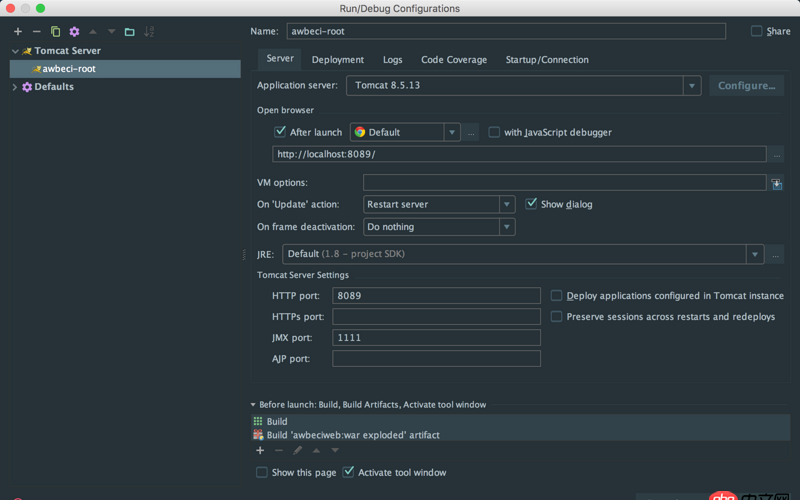Move before-launch task up
This screenshot has height=500, width=800.
click(x=316, y=451)
